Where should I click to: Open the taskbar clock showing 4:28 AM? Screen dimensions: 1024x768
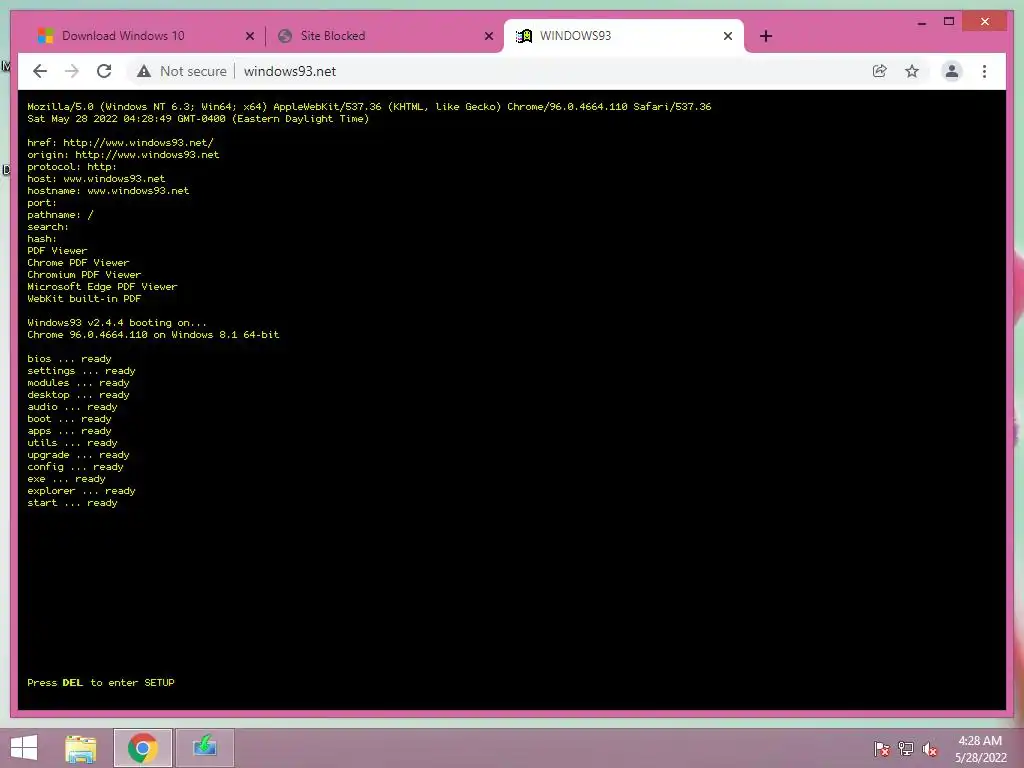pos(980,748)
